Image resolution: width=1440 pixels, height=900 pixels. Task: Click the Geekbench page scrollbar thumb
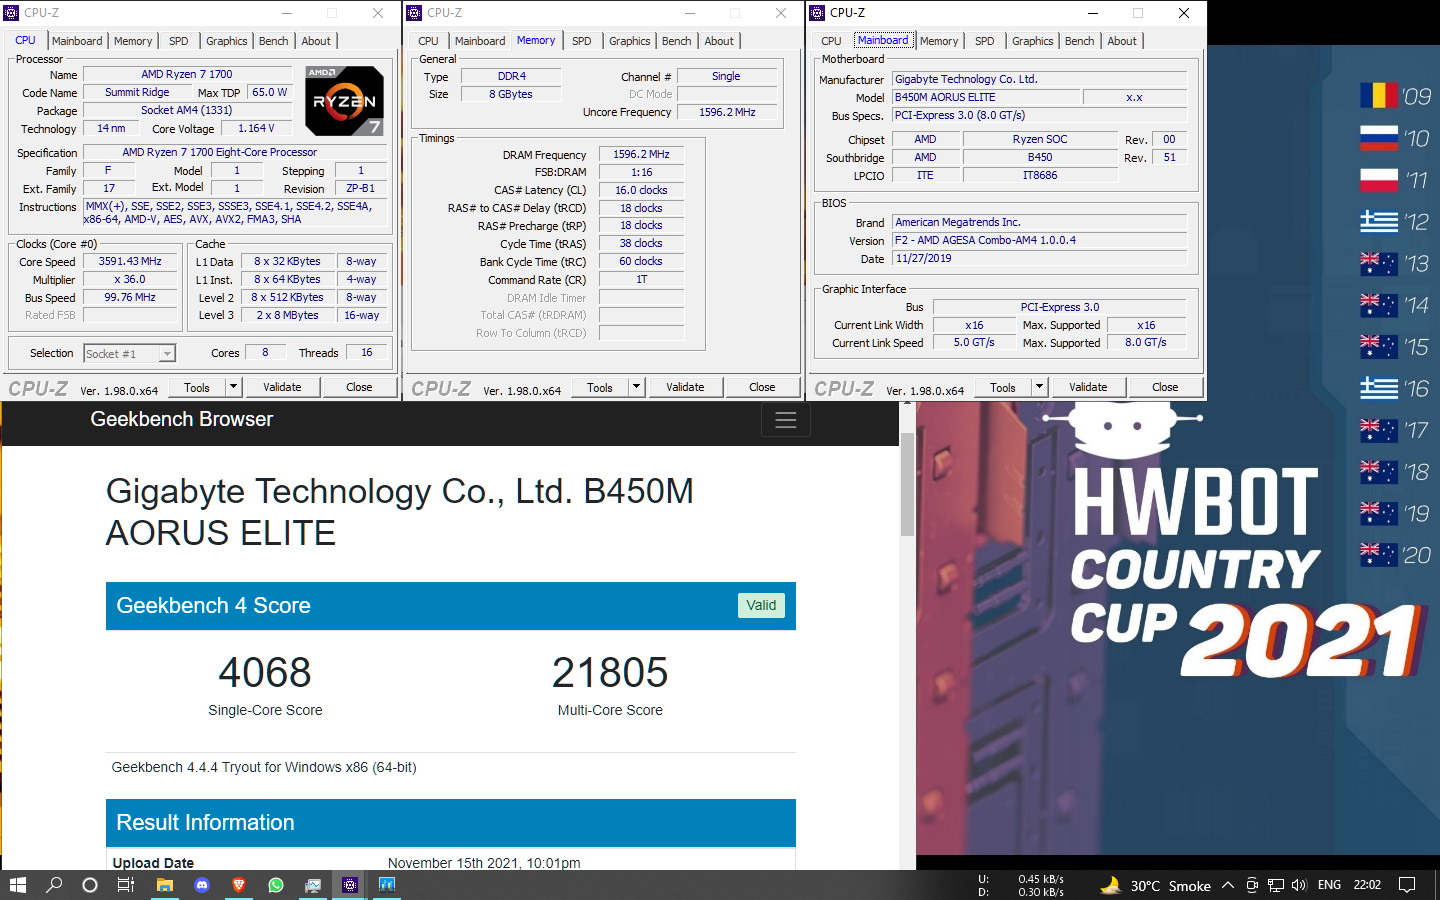(x=907, y=485)
